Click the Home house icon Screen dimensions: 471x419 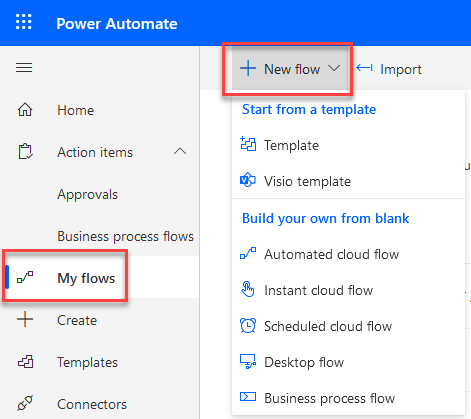[25, 110]
